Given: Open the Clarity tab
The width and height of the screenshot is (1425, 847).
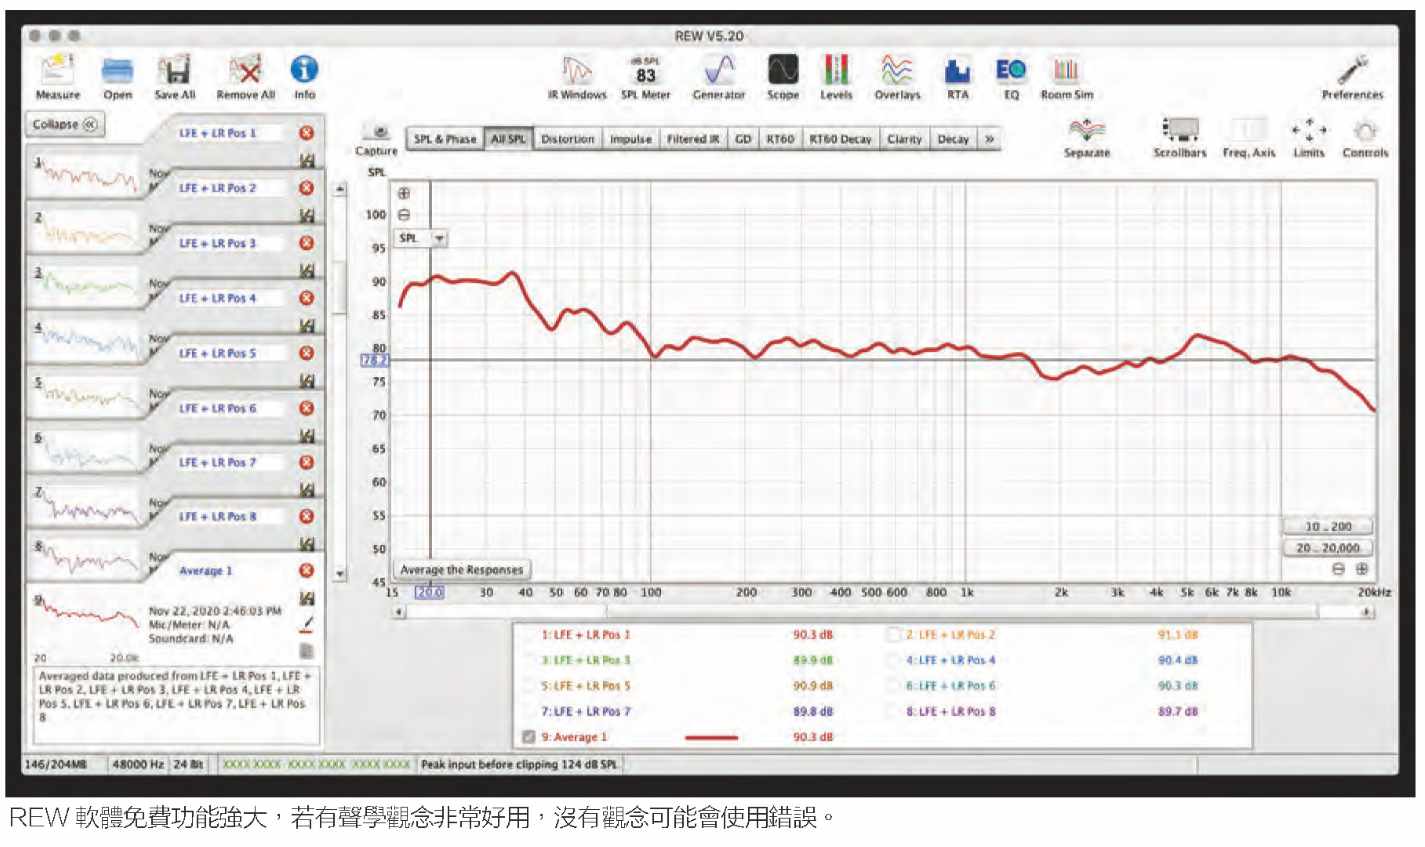Looking at the screenshot, I should (x=904, y=140).
